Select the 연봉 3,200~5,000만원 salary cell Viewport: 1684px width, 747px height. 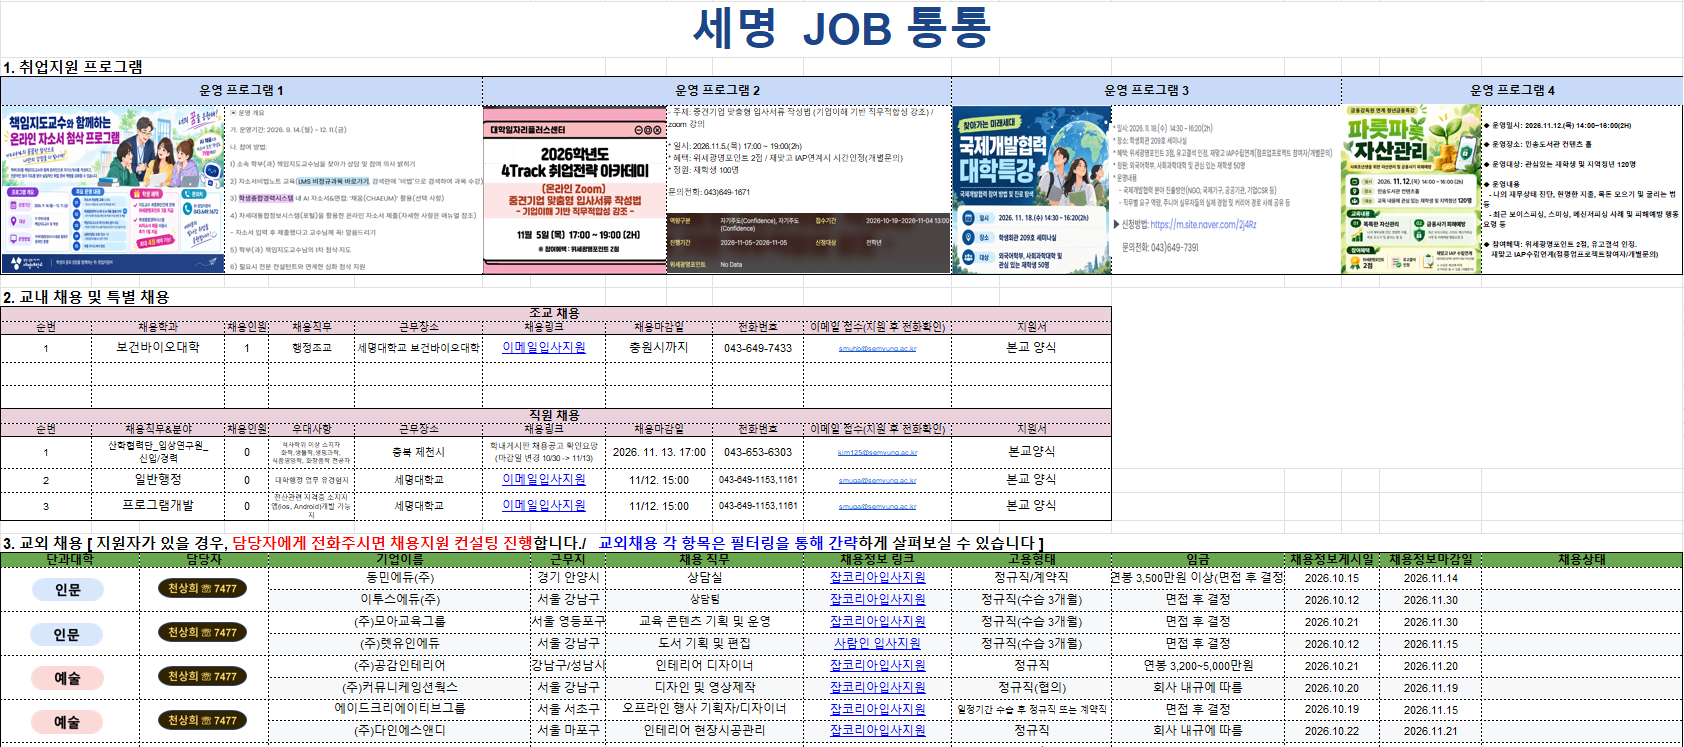tap(1198, 665)
